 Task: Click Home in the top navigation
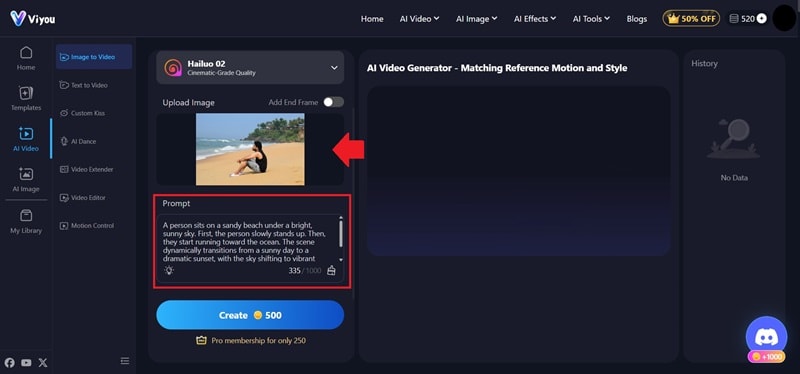(x=372, y=19)
